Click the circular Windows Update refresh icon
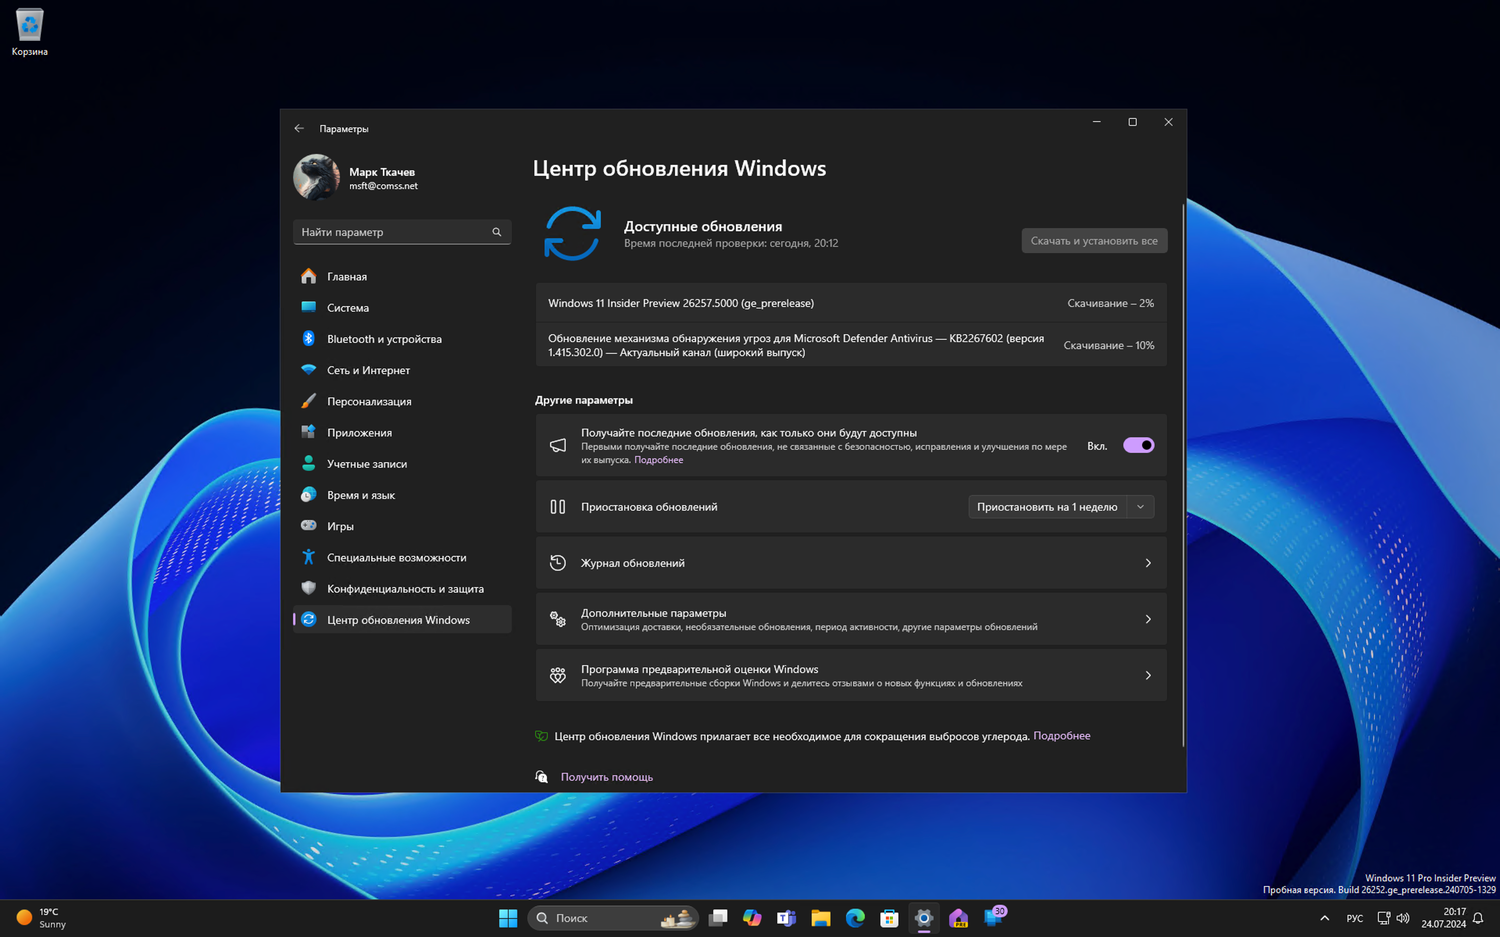The height and width of the screenshot is (937, 1500). [x=573, y=233]
